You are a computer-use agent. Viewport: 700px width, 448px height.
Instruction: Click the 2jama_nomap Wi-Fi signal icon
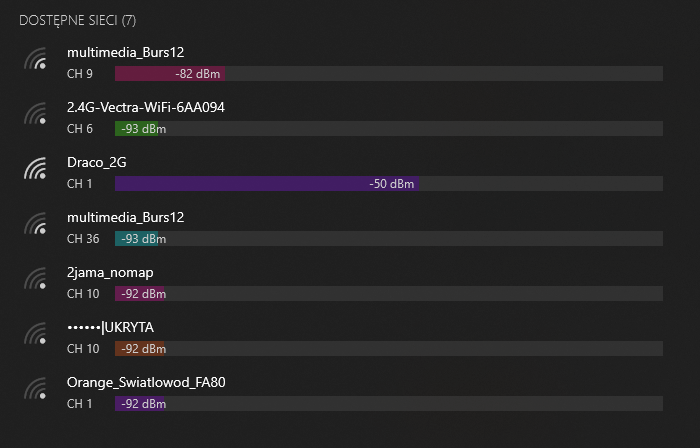(37, 282)
